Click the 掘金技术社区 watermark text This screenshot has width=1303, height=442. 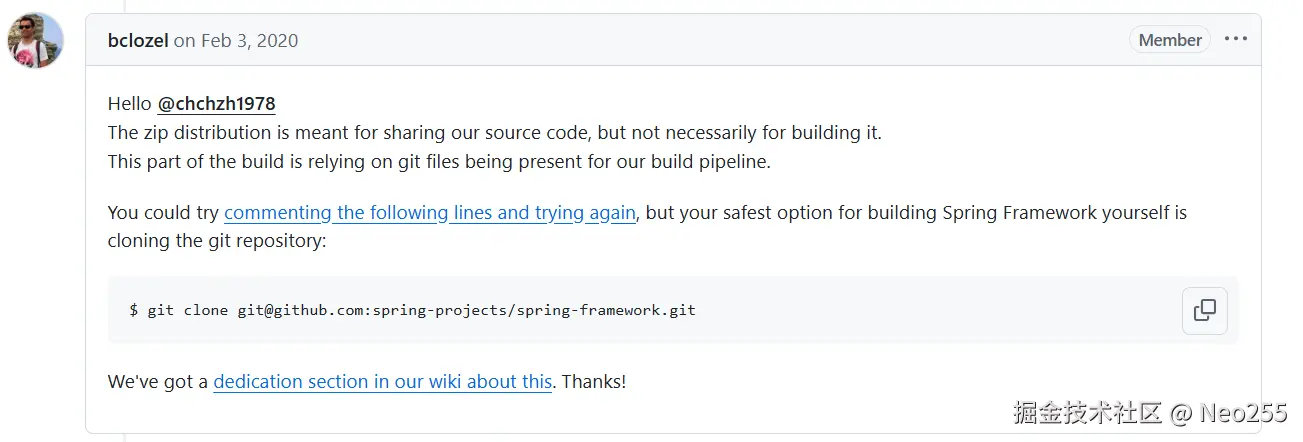click(1087, 413)
